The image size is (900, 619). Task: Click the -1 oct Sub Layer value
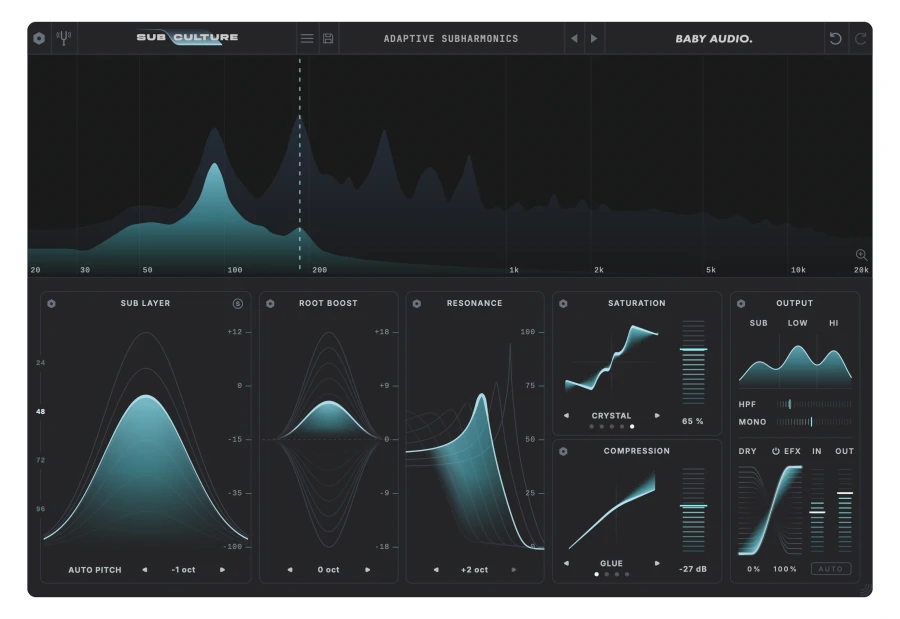pos(183,570)
